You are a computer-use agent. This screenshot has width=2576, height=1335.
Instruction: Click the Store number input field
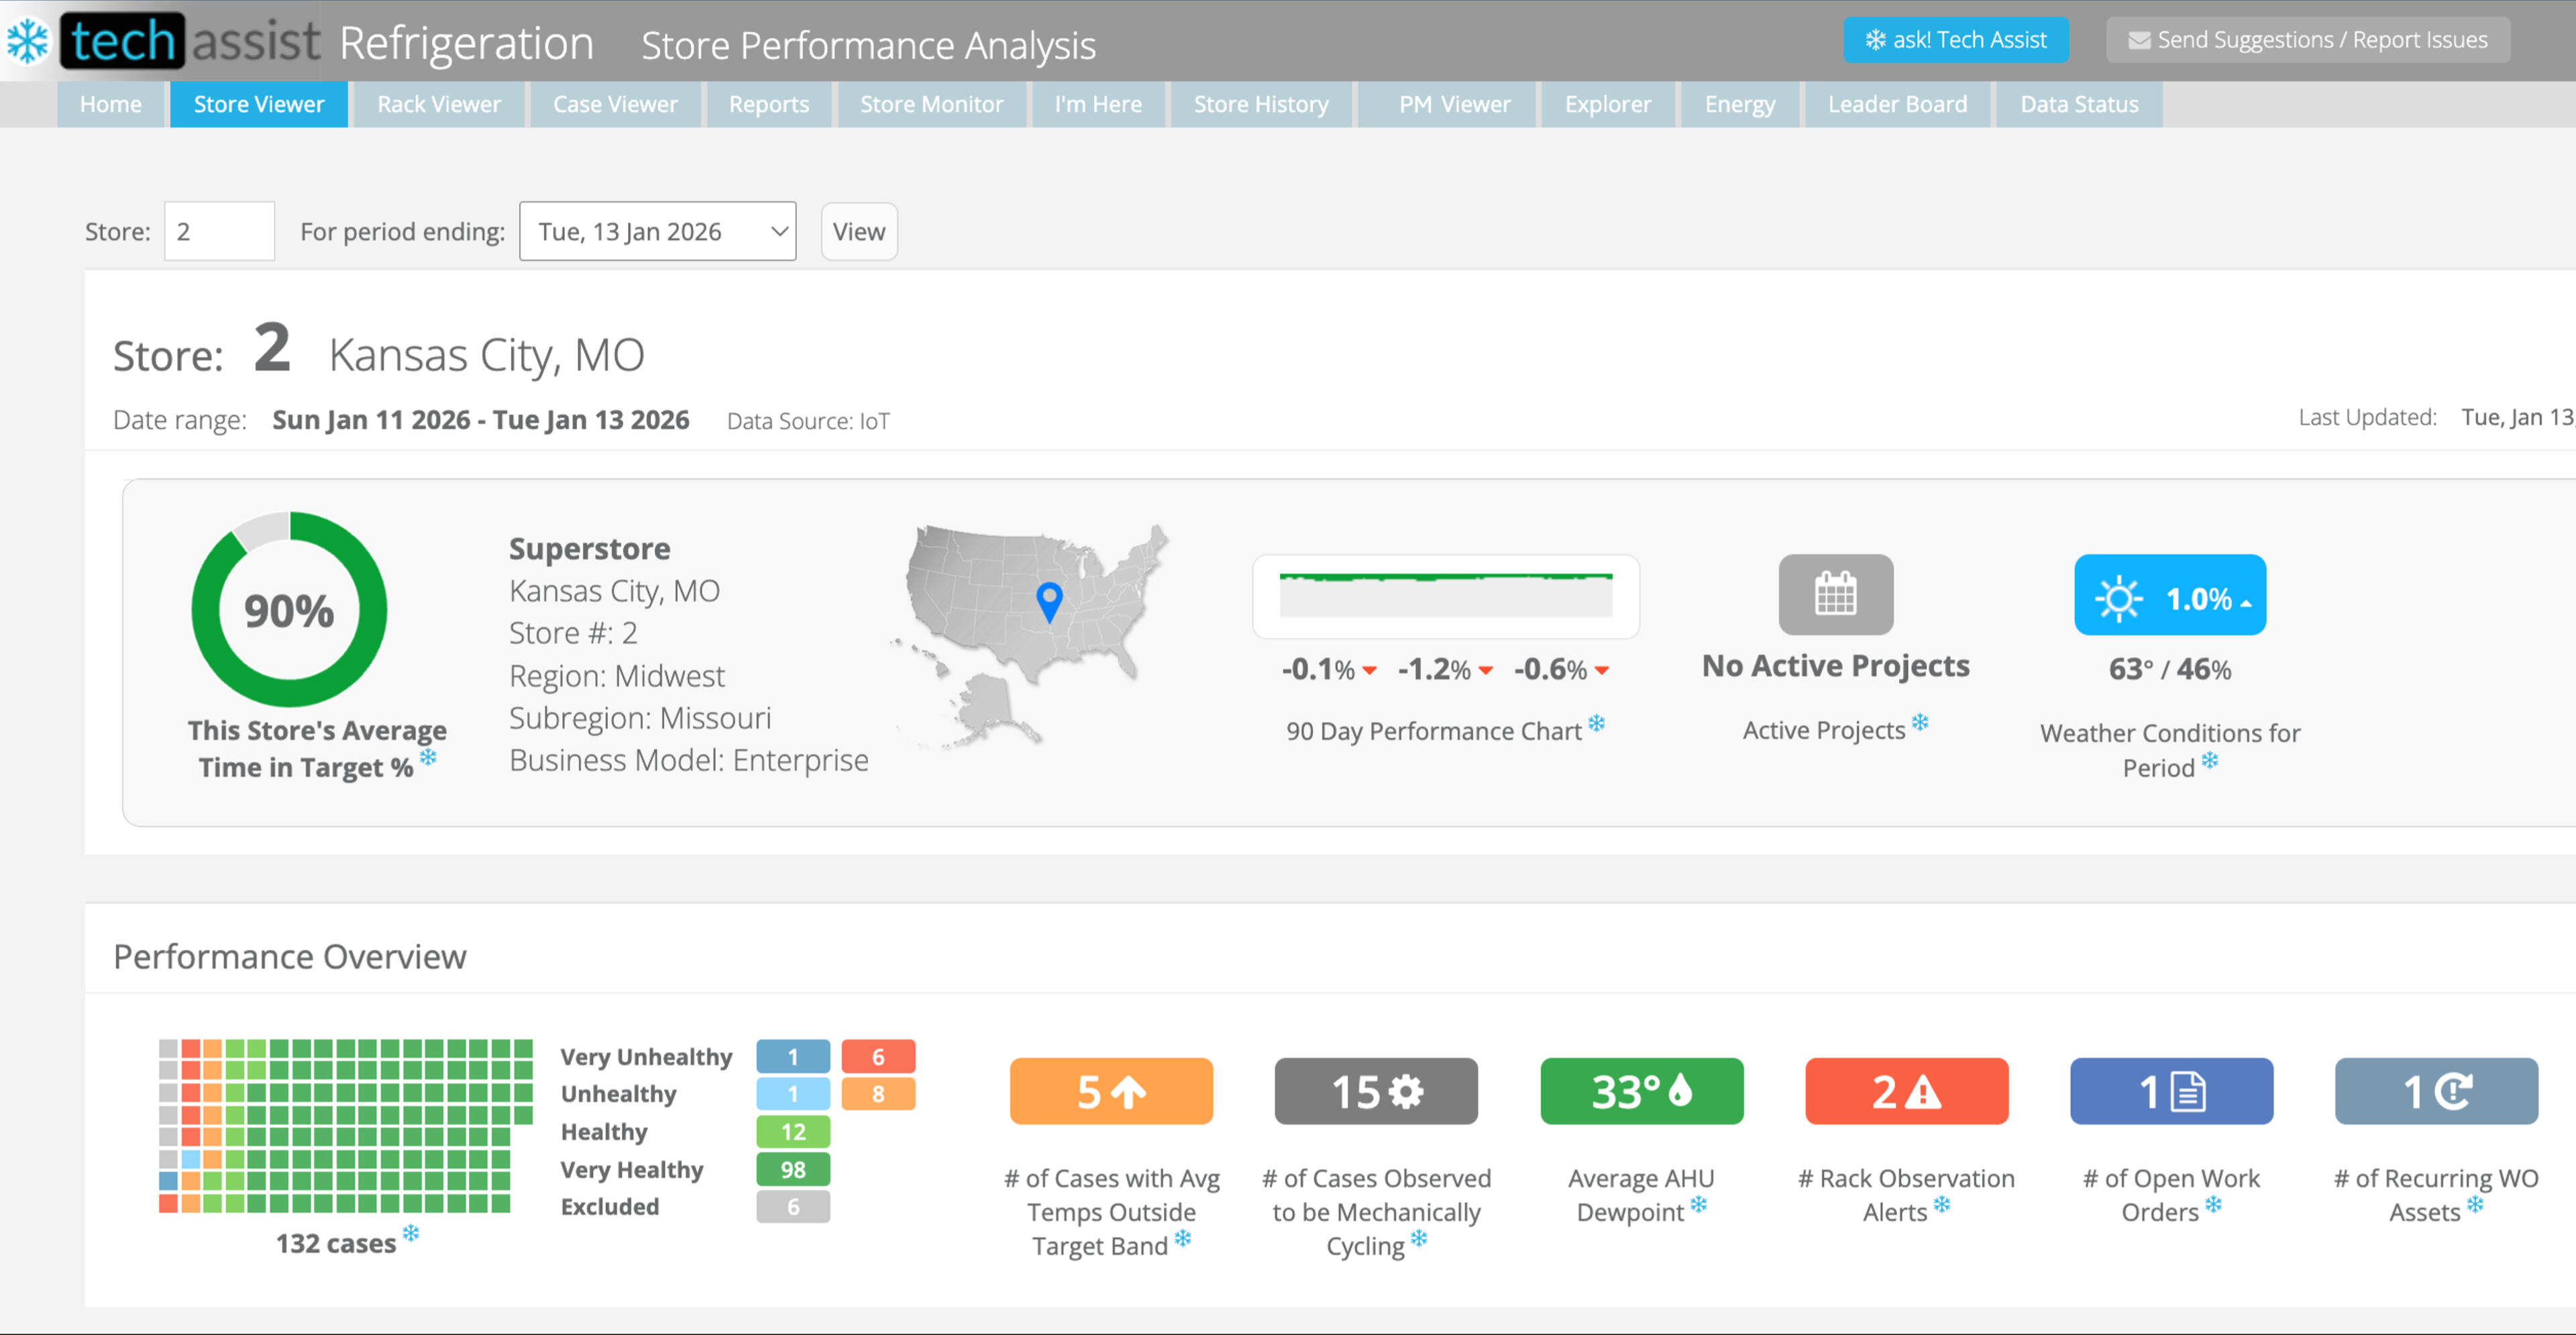pos(219,231)
